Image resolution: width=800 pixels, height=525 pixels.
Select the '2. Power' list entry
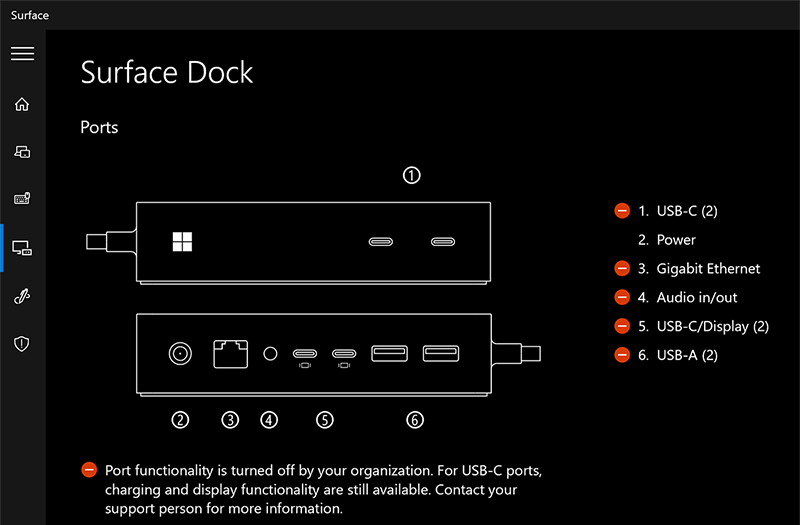pyautogui.click(x=667, y=240)
